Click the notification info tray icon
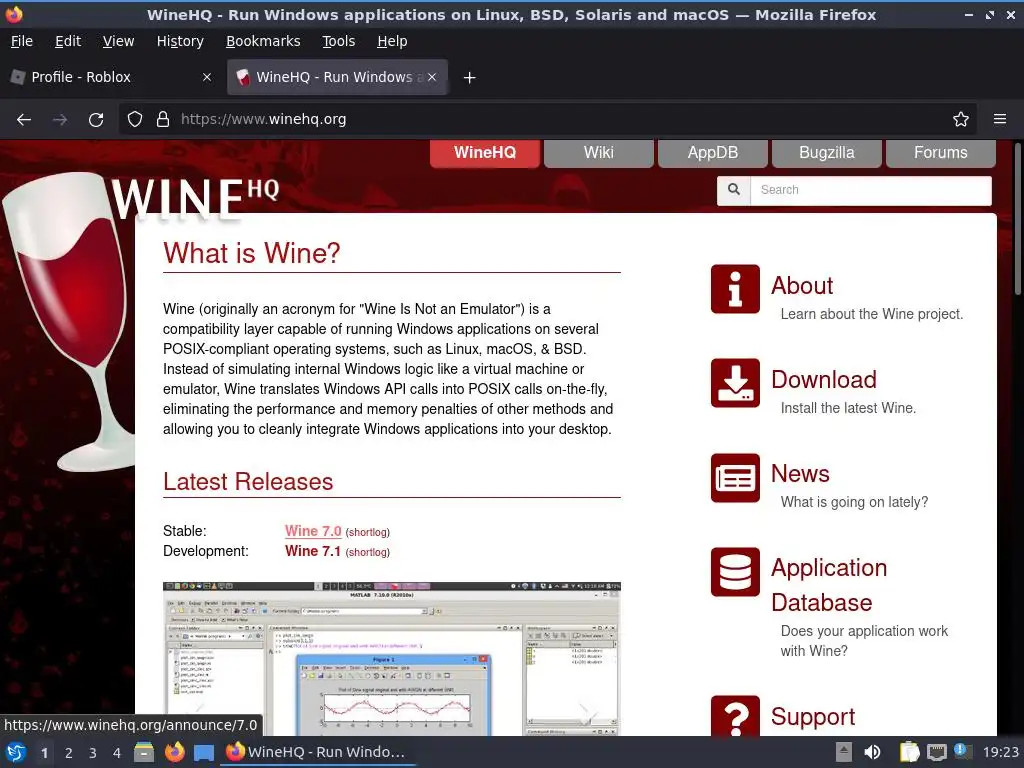The height and width of the screenshot is (768, 1024). point(960,750)
